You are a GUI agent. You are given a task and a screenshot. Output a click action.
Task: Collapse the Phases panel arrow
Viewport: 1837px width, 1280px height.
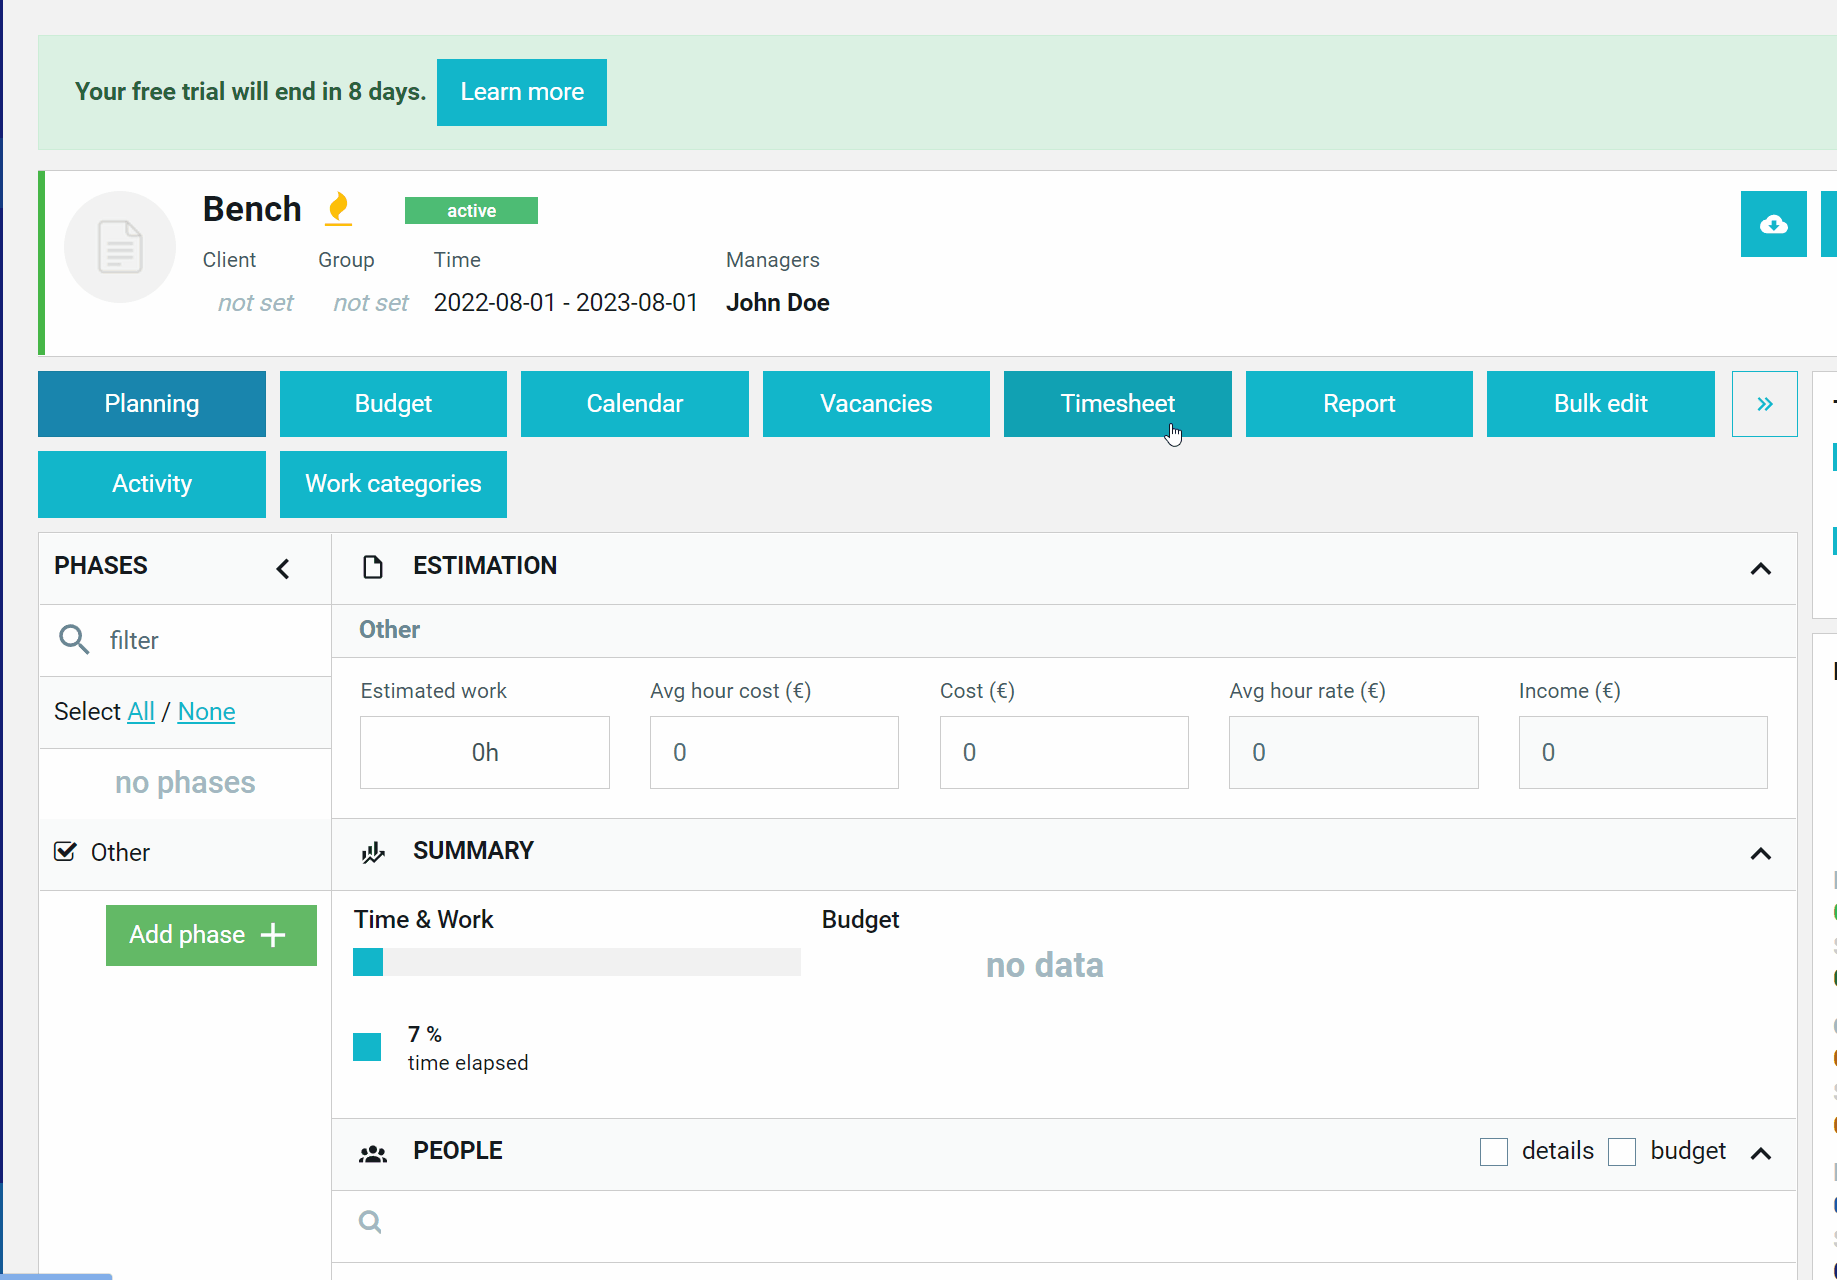[283, 569]
